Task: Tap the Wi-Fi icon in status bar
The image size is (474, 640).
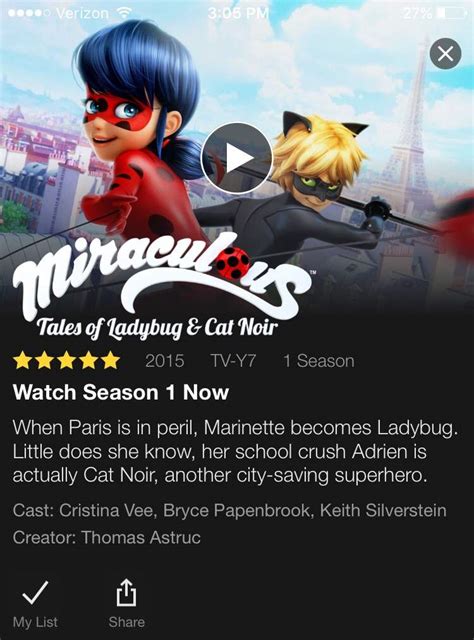Action: click(x=123, y=13)
